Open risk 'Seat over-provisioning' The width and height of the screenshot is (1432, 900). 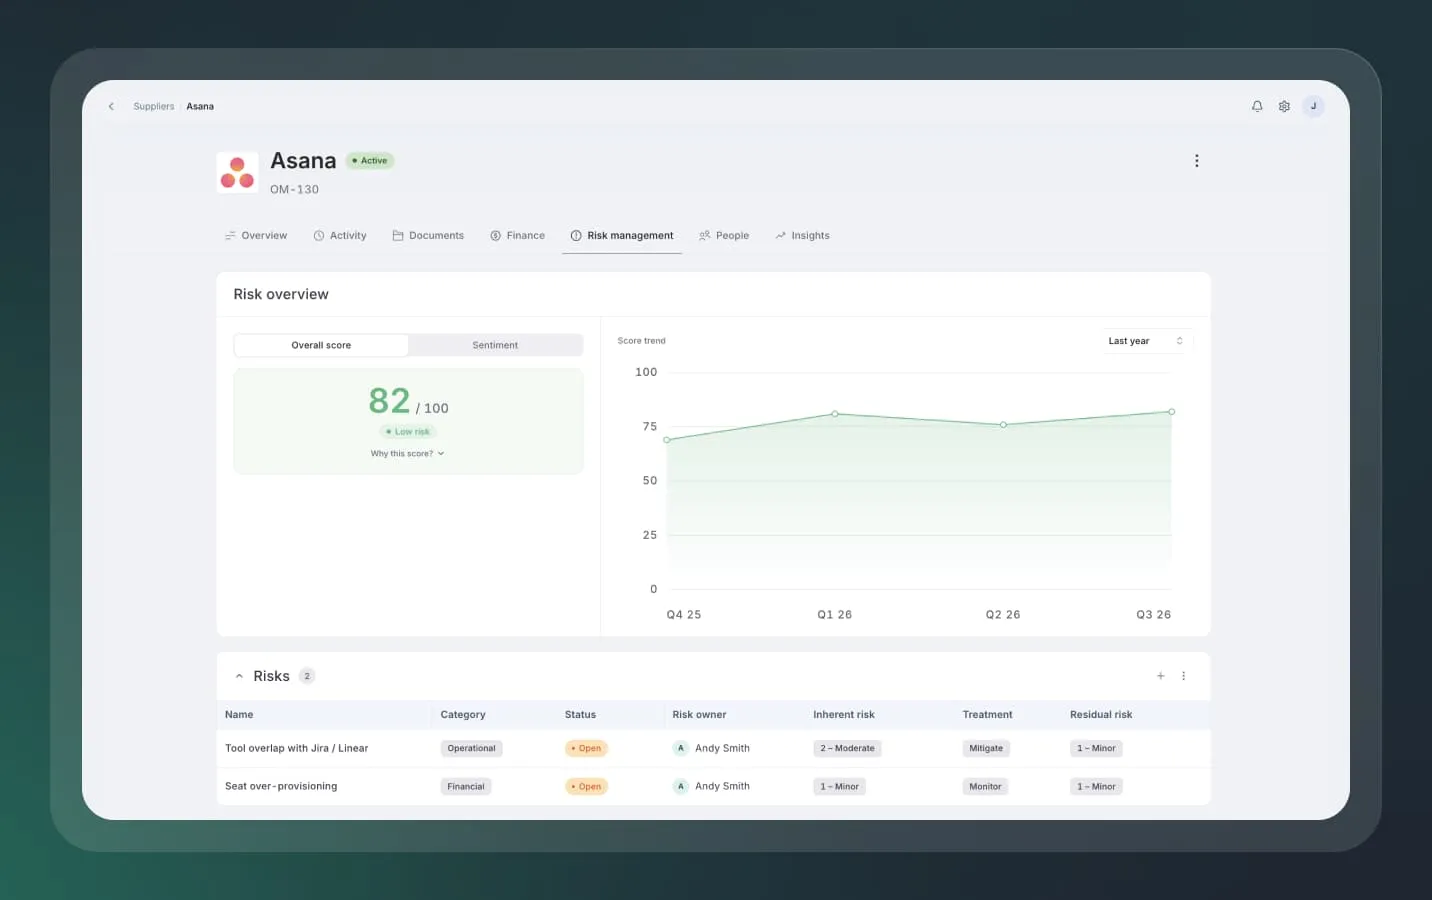(281, 786)
